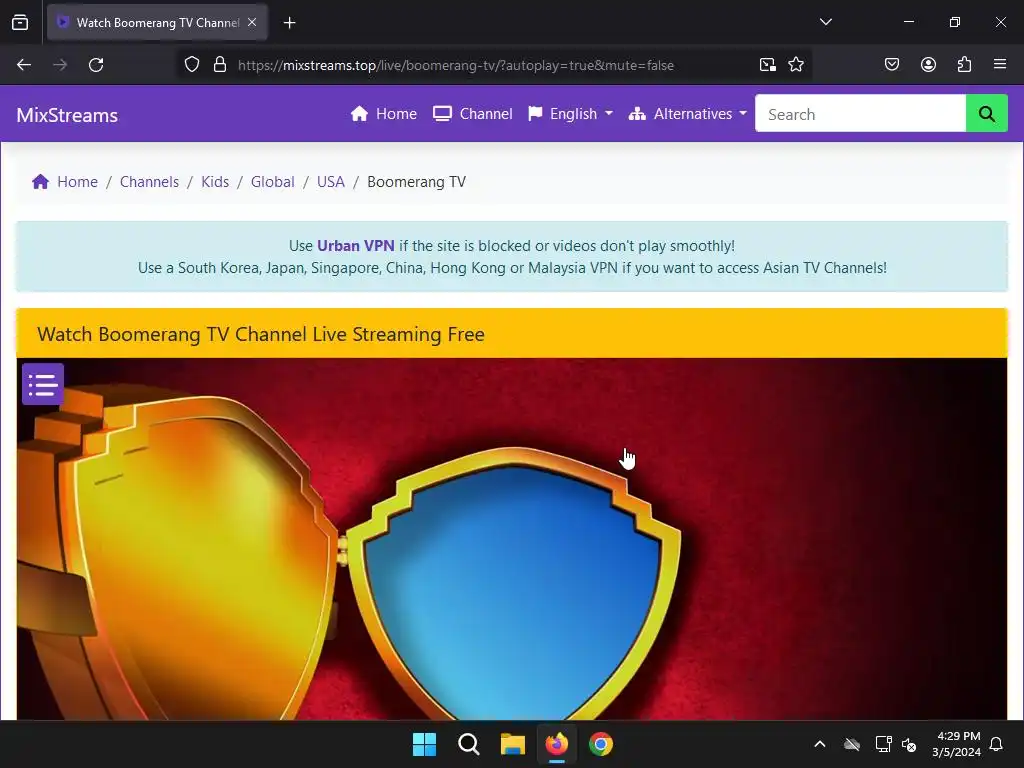Expand the list all tabs chevron
1024x768 pixels.
(825, 22)
